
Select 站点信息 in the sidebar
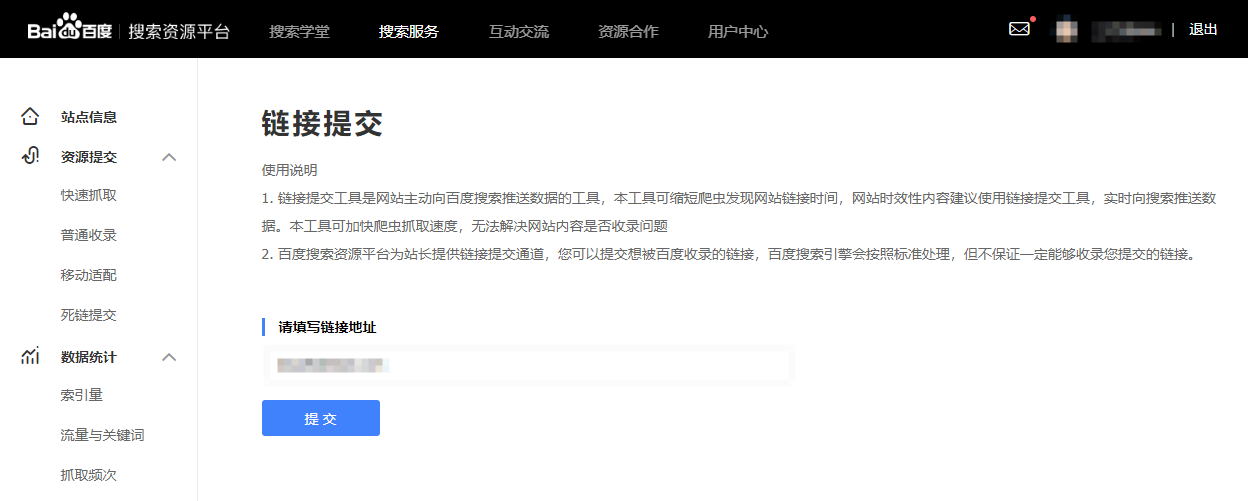(x=89, y=117)
